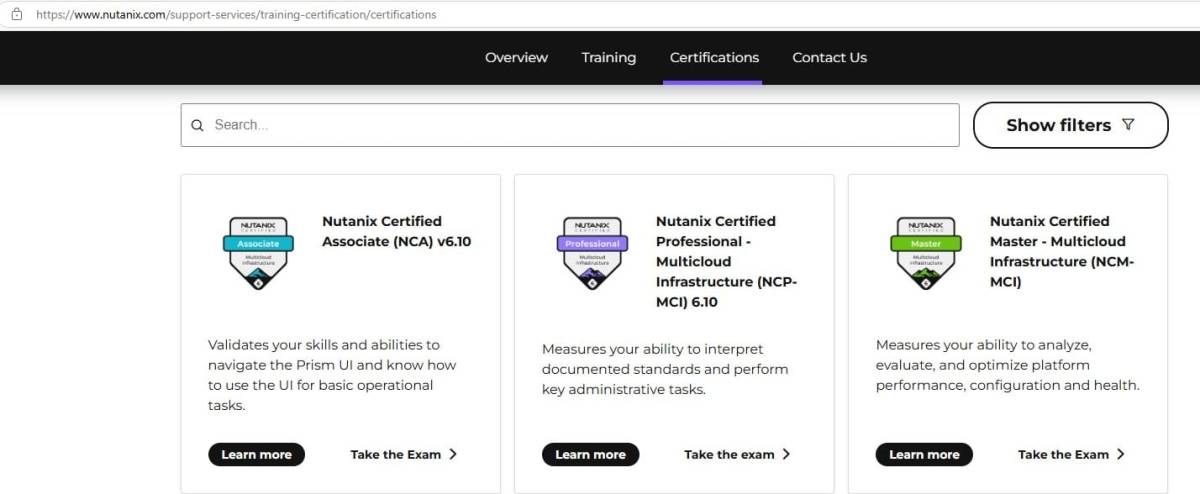
Task: Click Learn more for NCA v6.10
Action: click(256, 454)
